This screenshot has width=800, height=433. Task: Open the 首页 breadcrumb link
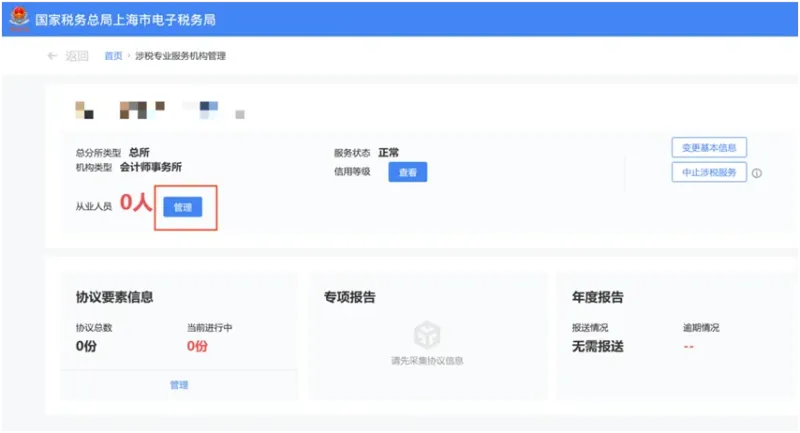pos(113,56)
